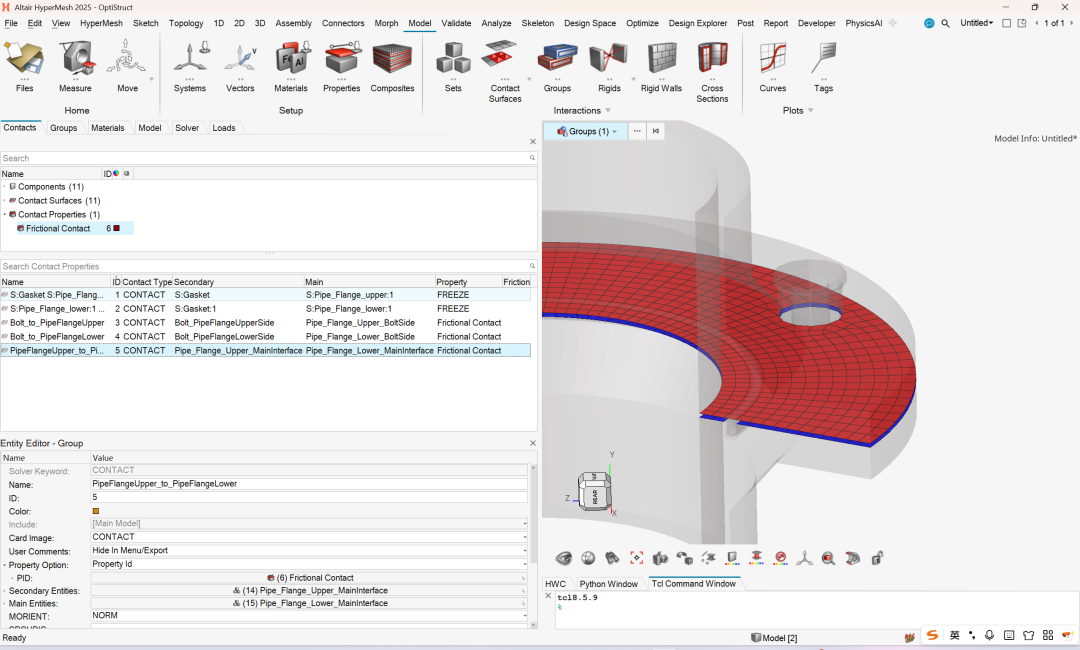The height and width of the screenshot is (650, 1080).
Task: Click the Composites ribbon icon
Action: 392,65
